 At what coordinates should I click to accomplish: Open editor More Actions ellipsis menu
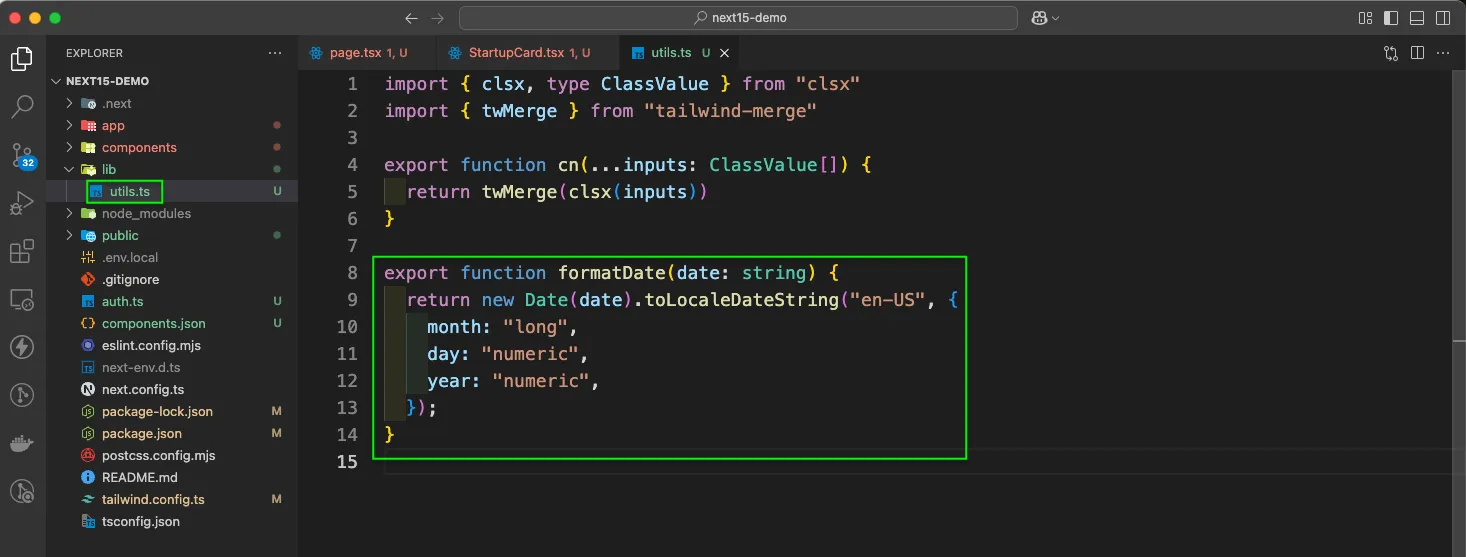pyautogui.click(x=1443, y=53)
